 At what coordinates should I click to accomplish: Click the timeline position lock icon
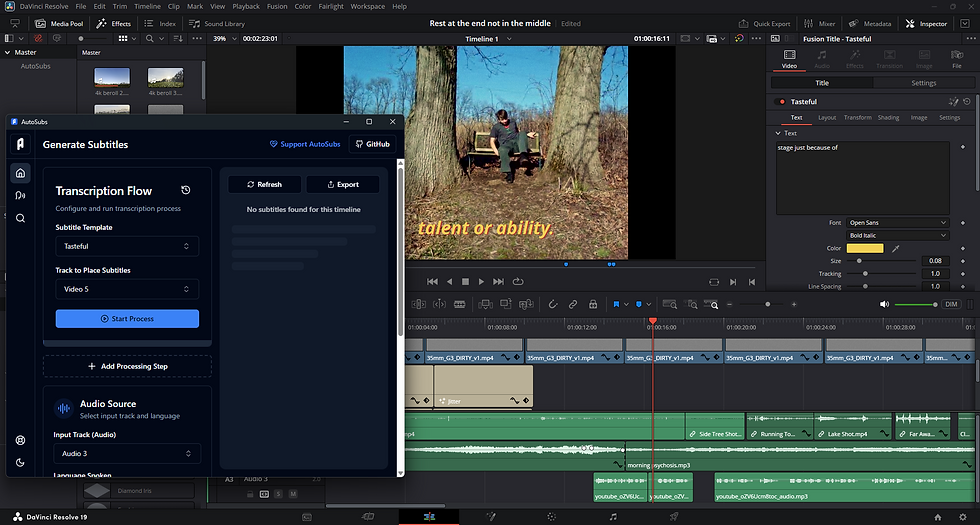(x=593, y=304)
